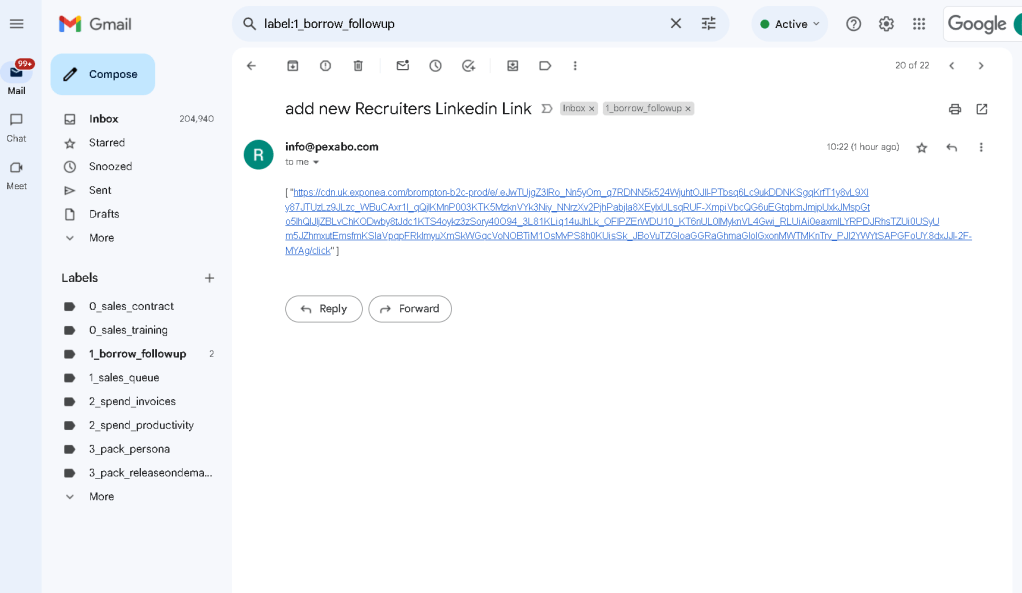
Task: Open the Labels tag icon in toolbar
Action: pyautogui.click(x=545, y=66)
